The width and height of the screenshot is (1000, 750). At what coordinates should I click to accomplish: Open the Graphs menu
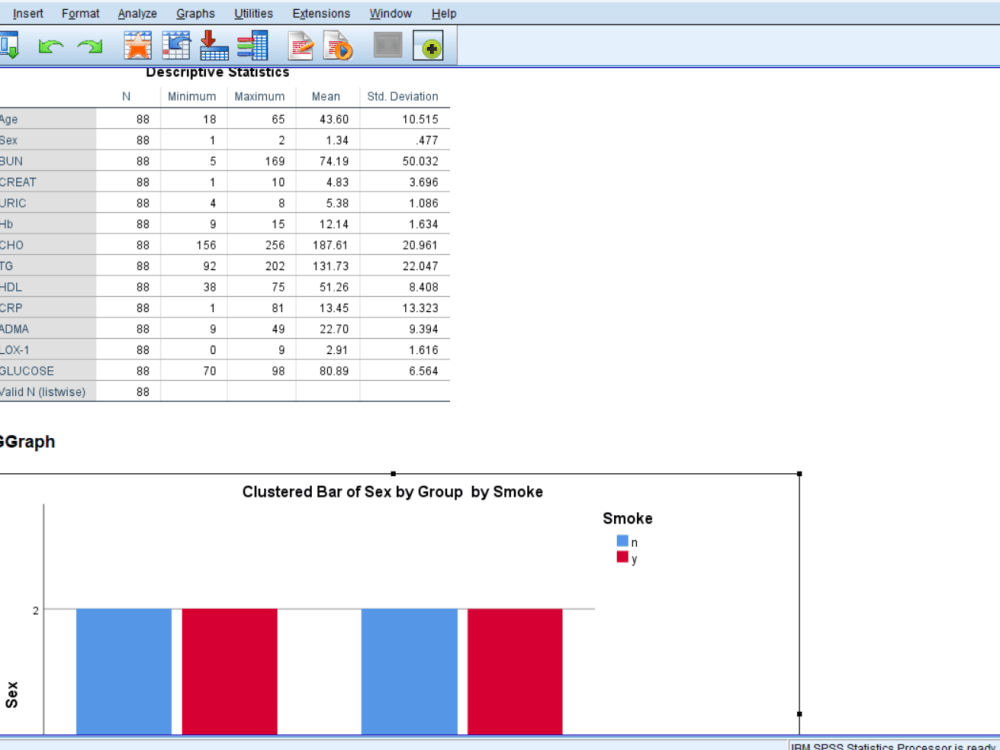pos(195,13)
